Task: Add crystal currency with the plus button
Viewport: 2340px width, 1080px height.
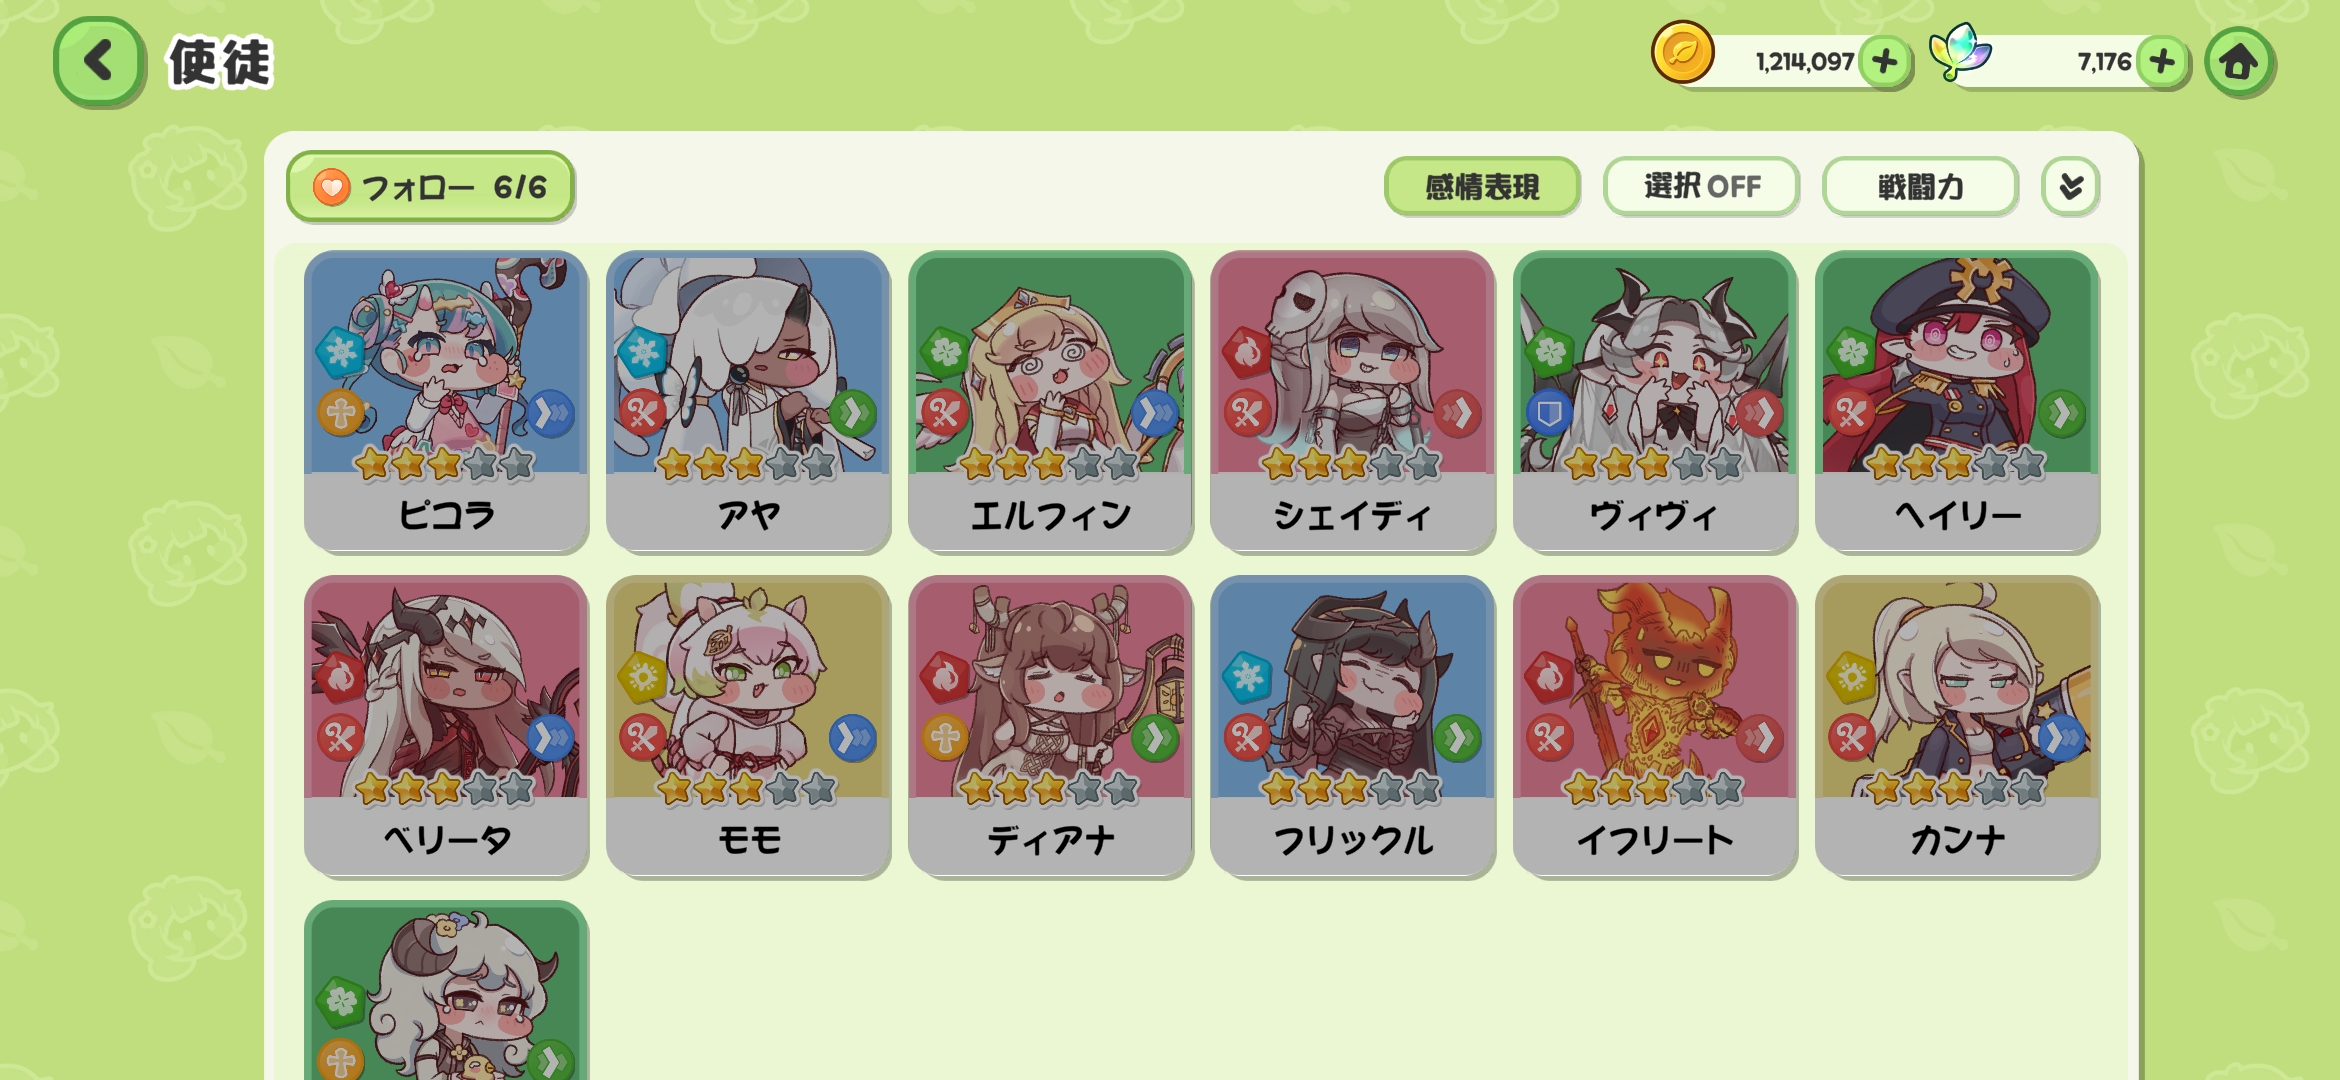Action: coord(2162,62)
